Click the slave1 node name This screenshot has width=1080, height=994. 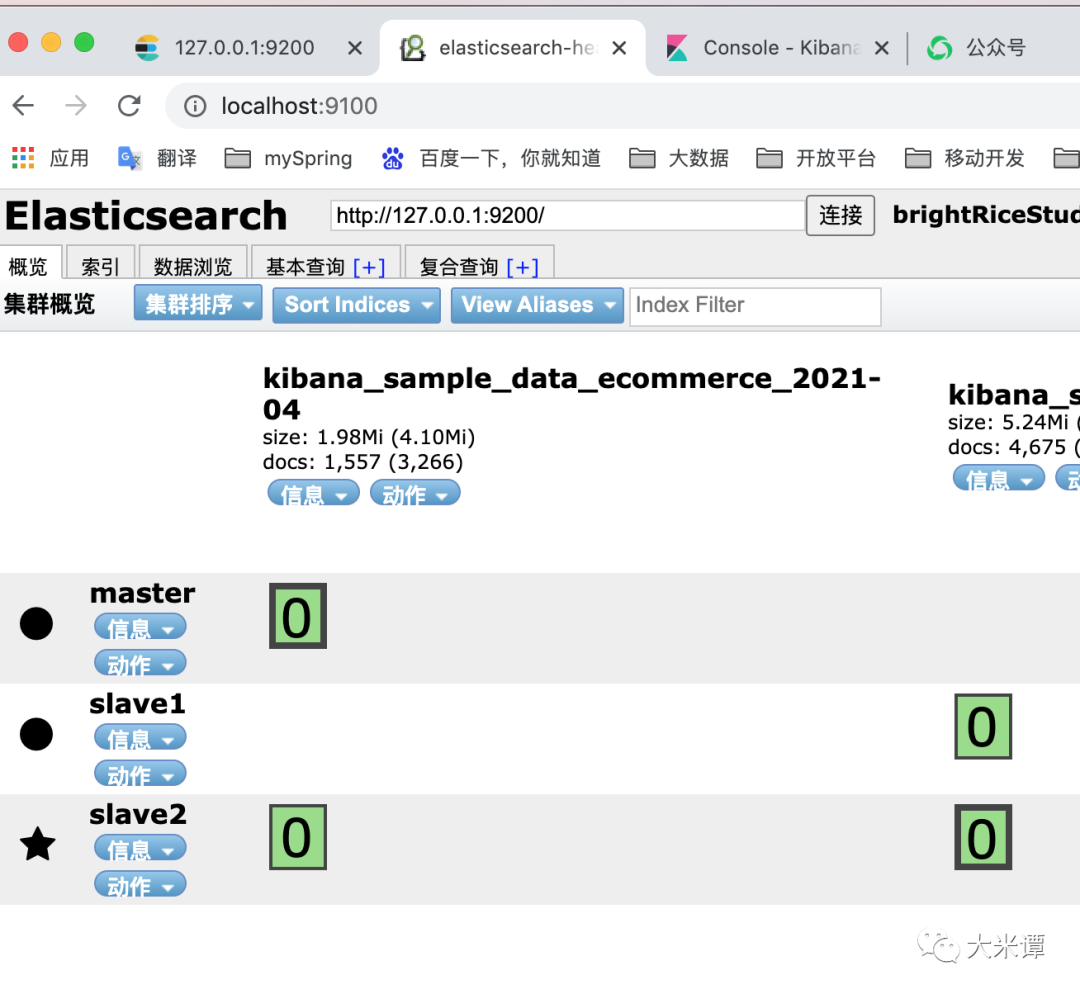click(138, 704)
